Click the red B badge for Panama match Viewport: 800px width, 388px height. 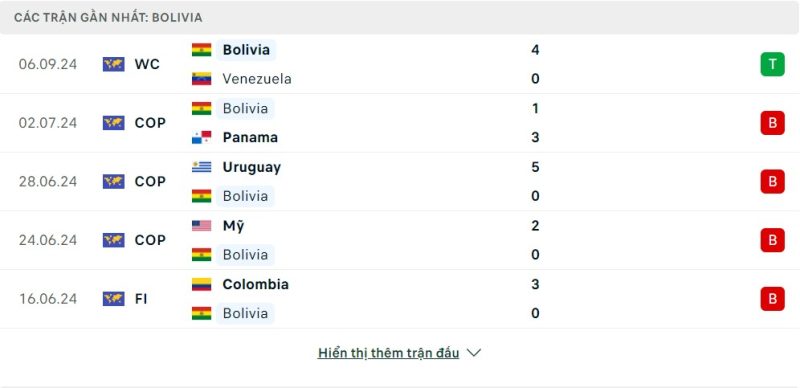[772, 123]
